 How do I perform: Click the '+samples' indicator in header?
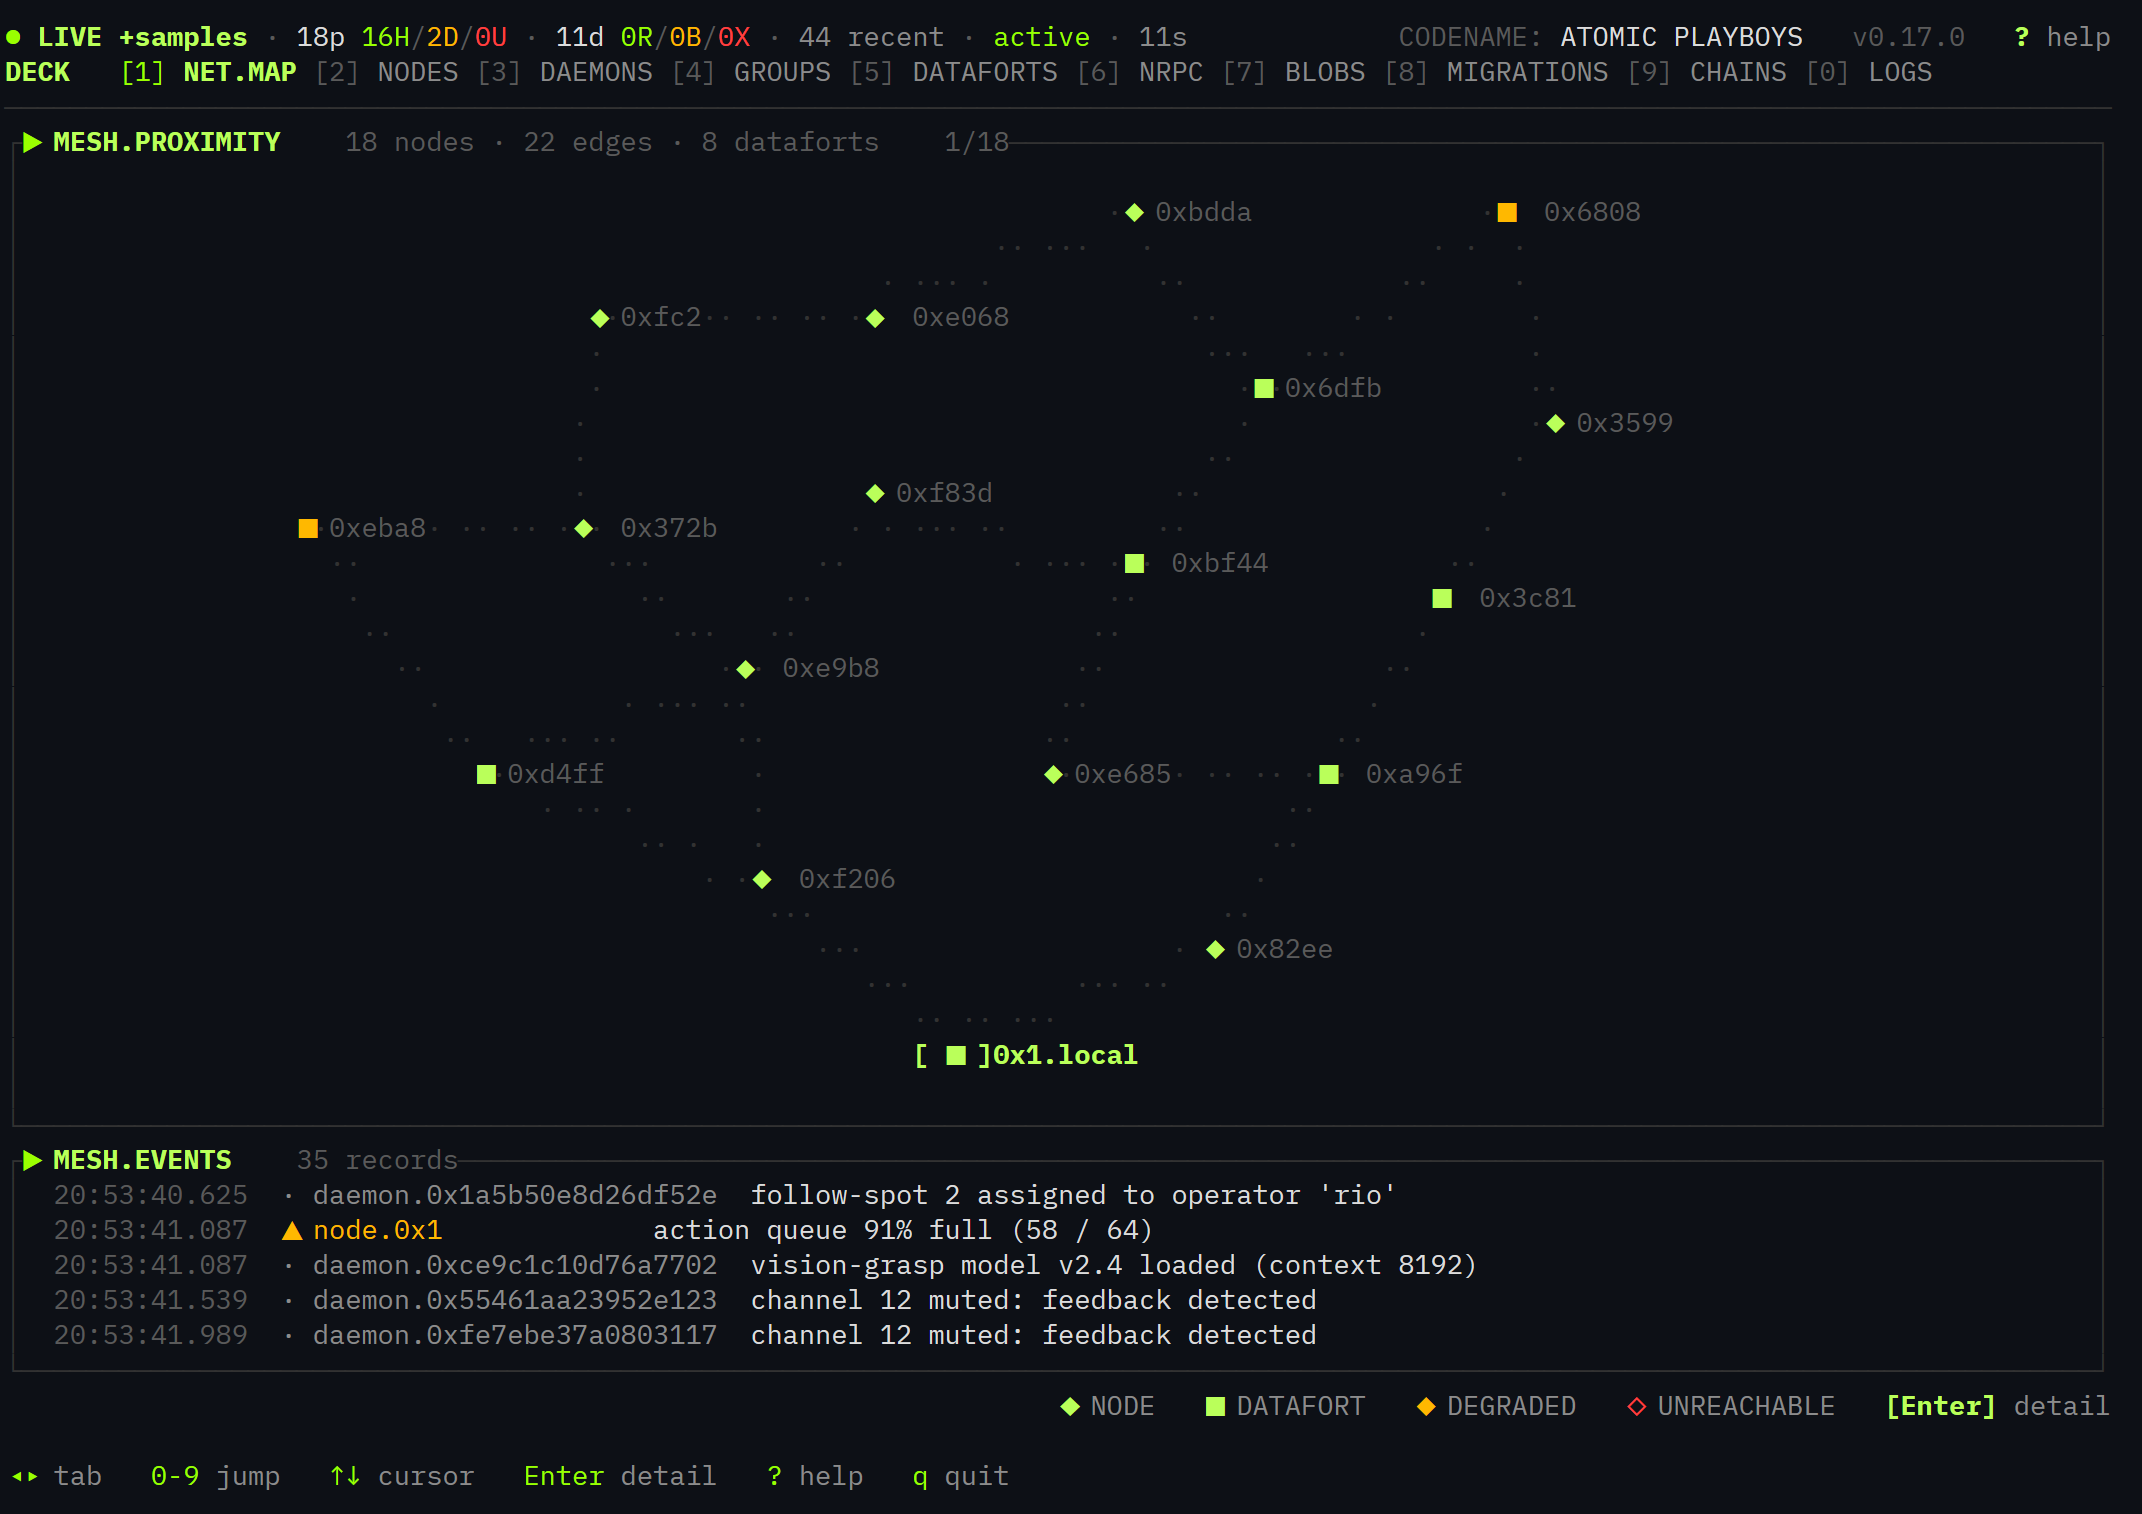183,37
